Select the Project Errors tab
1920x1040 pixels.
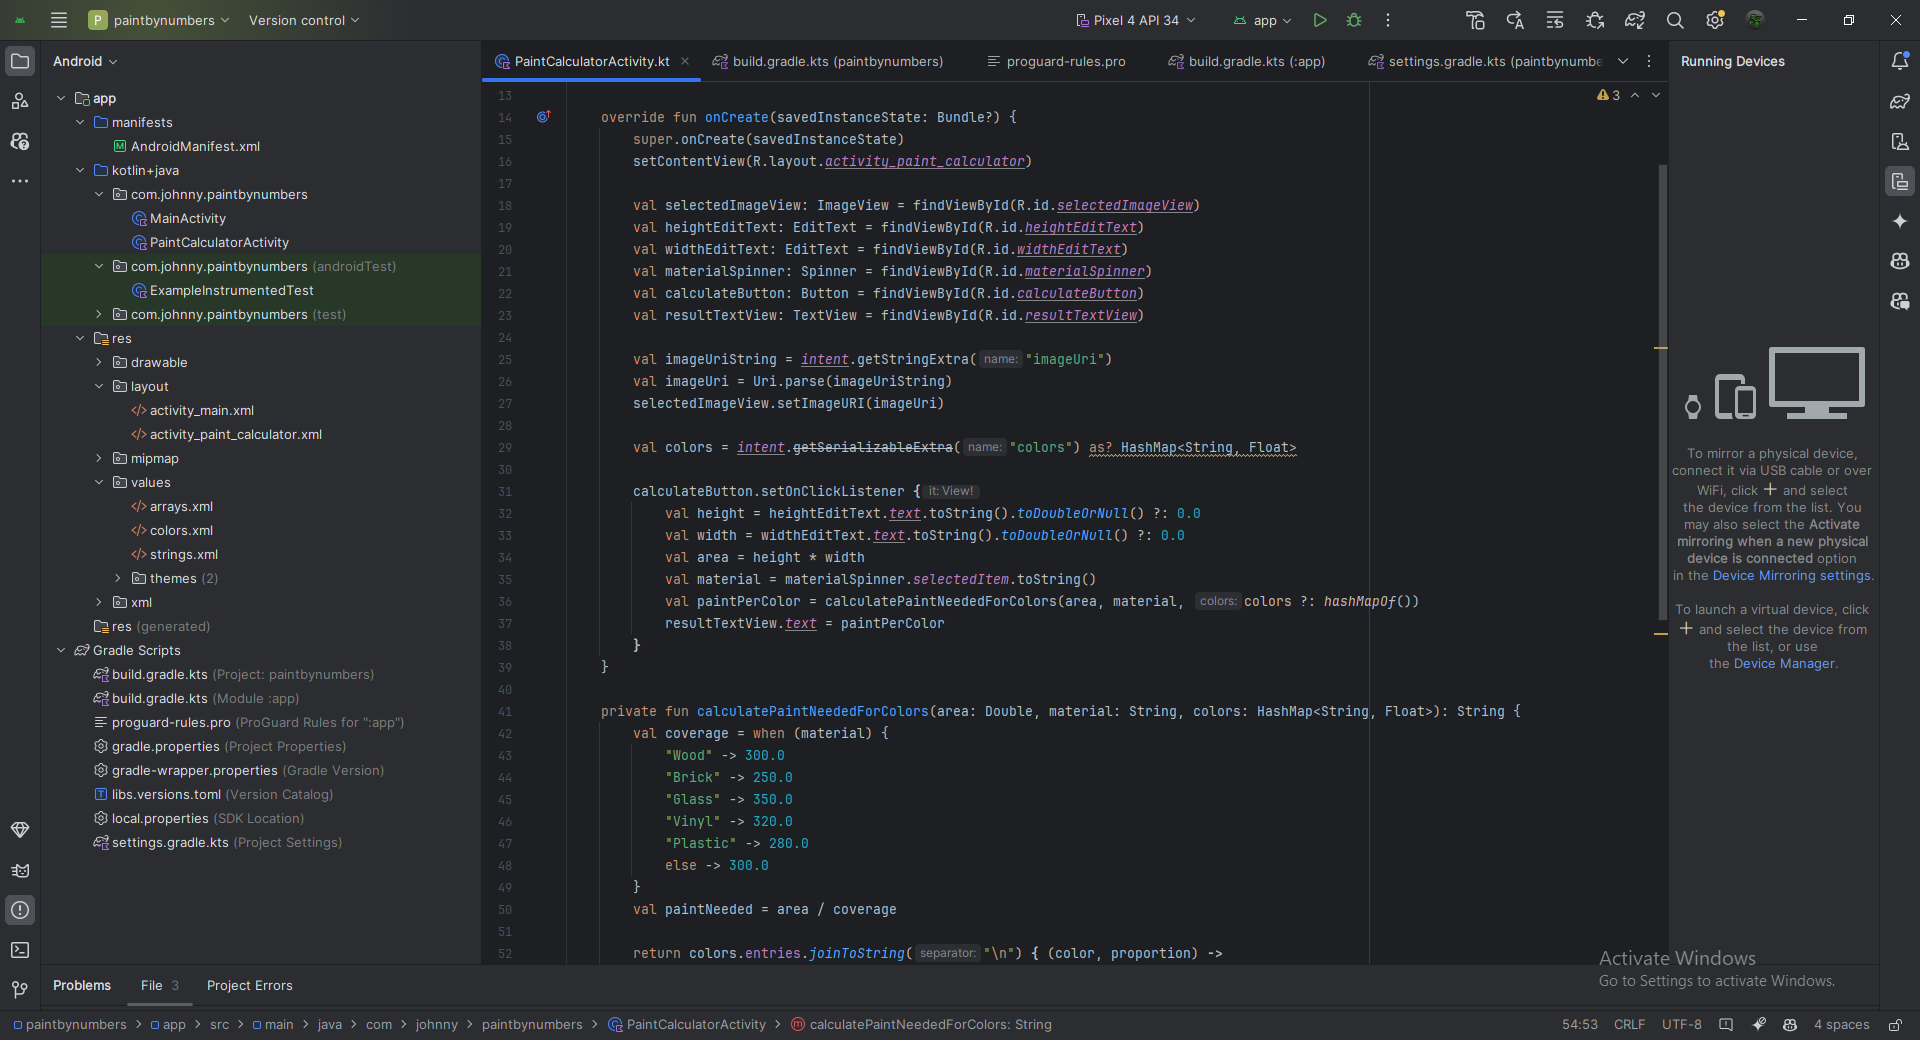click(x=249, y=986)
